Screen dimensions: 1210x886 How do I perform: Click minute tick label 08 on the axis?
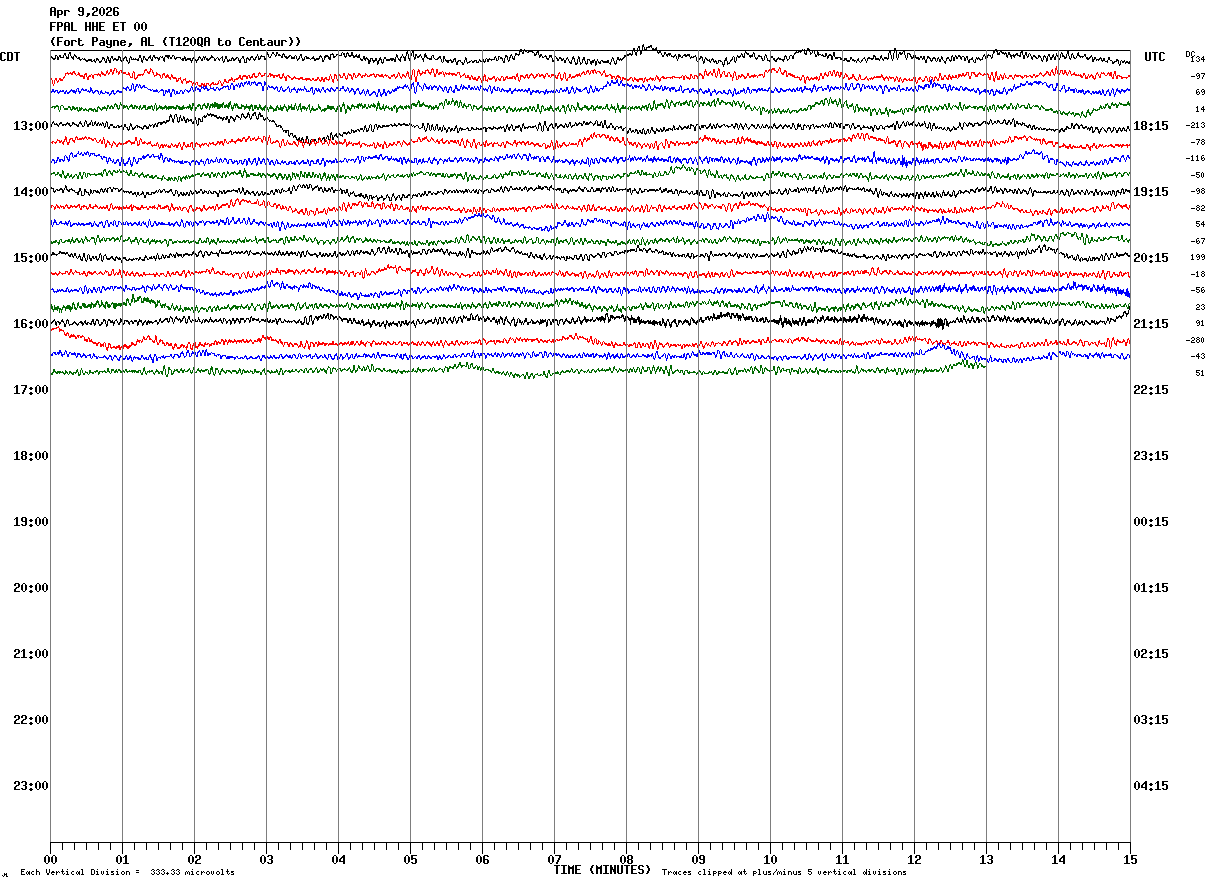626,860
